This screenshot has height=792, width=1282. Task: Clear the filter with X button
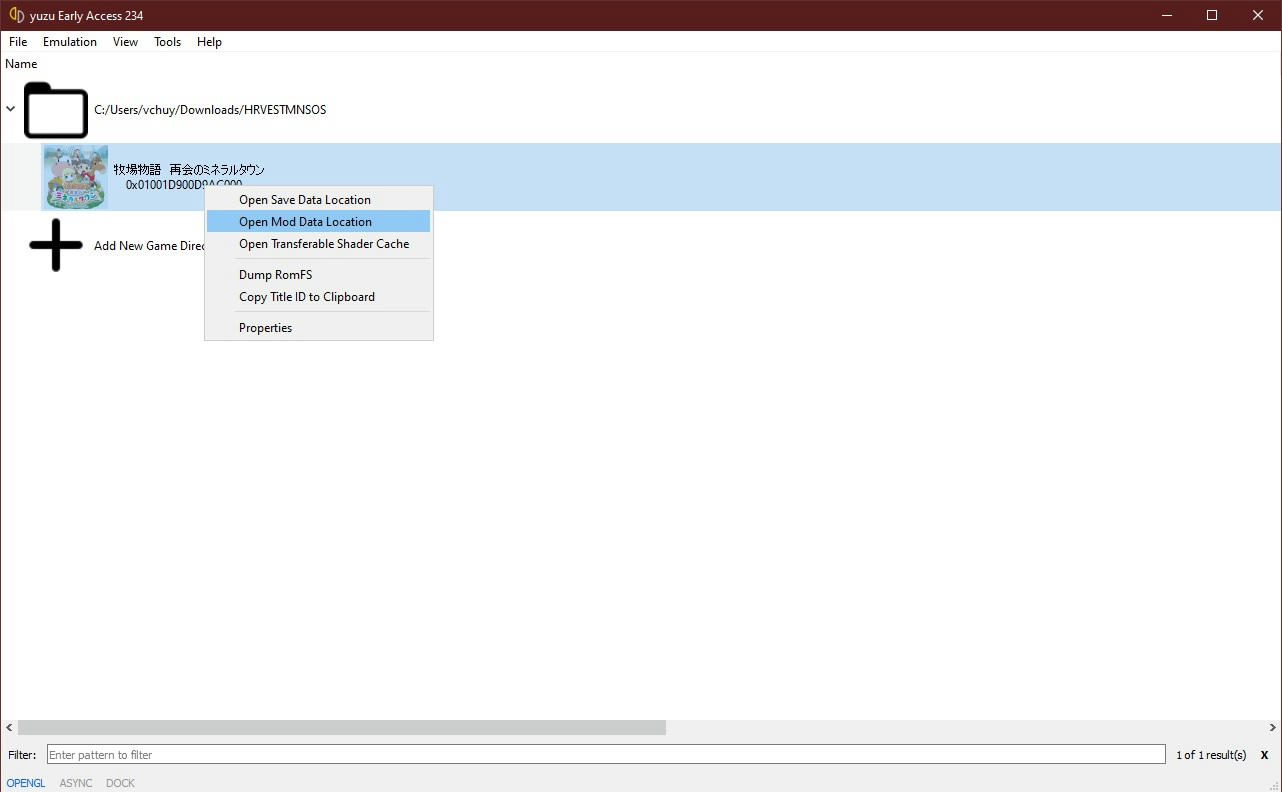[1264, 755]
